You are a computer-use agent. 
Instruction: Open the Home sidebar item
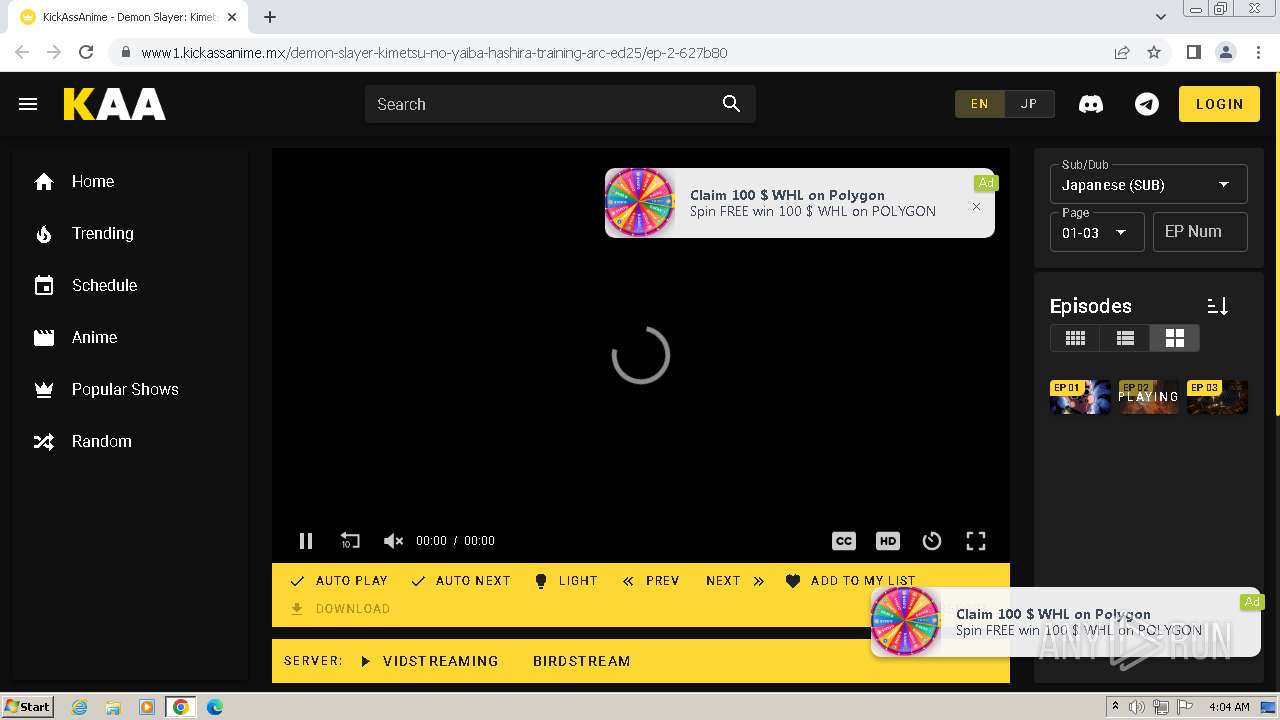[130, 181]
